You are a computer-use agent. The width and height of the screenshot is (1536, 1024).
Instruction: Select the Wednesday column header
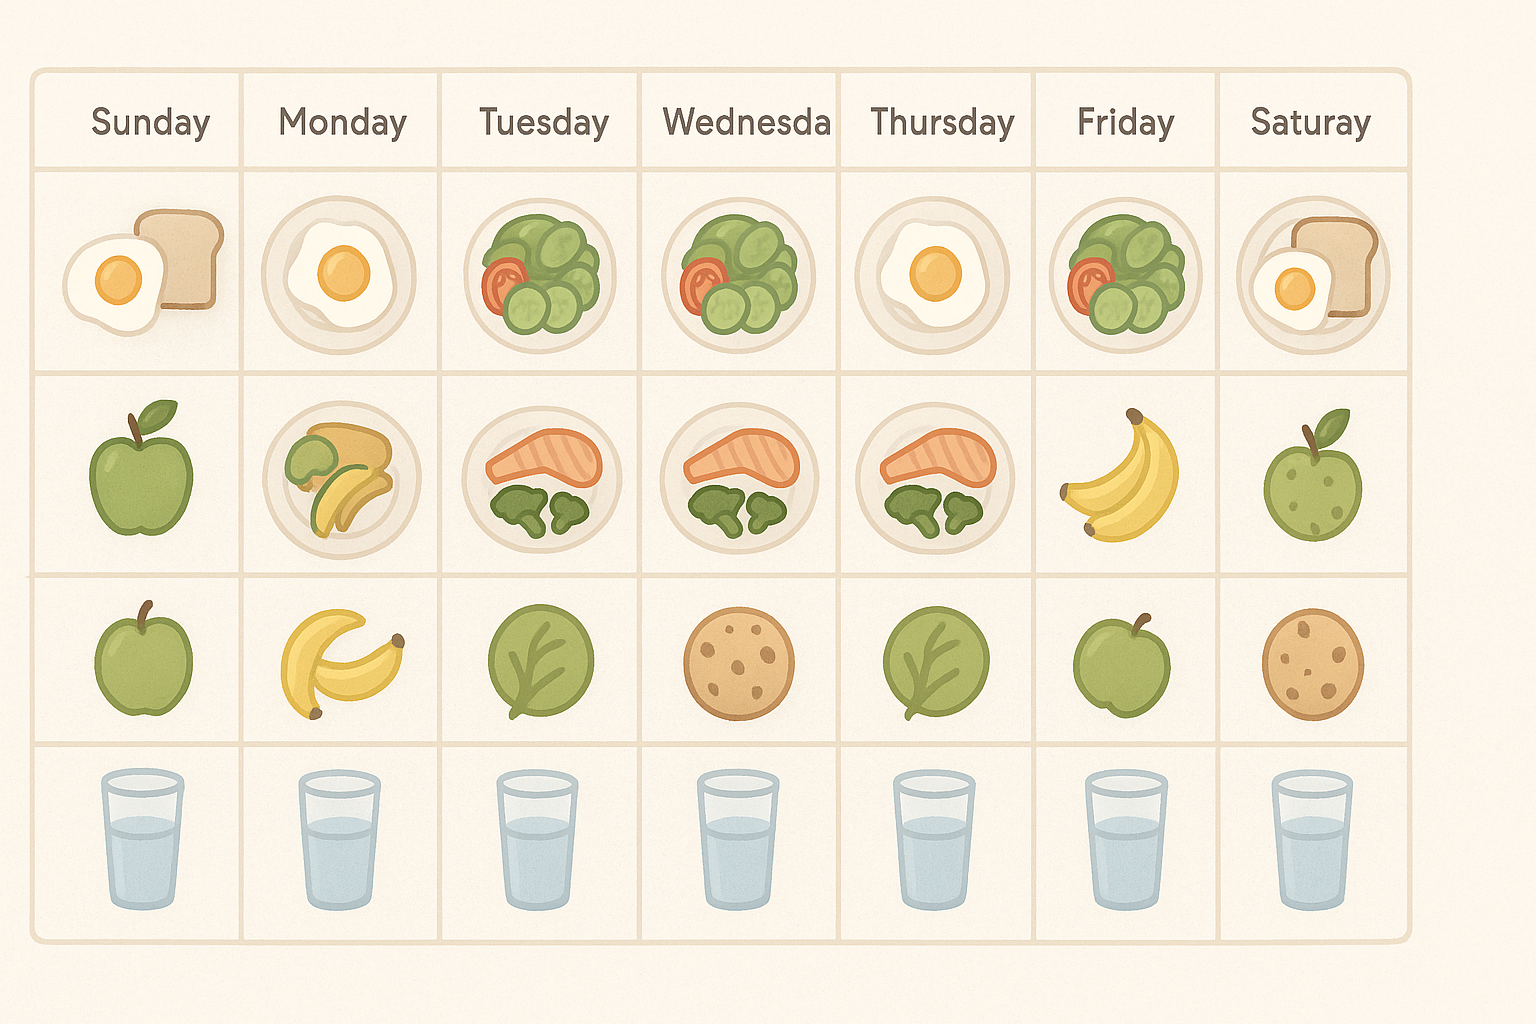point(747,122)
